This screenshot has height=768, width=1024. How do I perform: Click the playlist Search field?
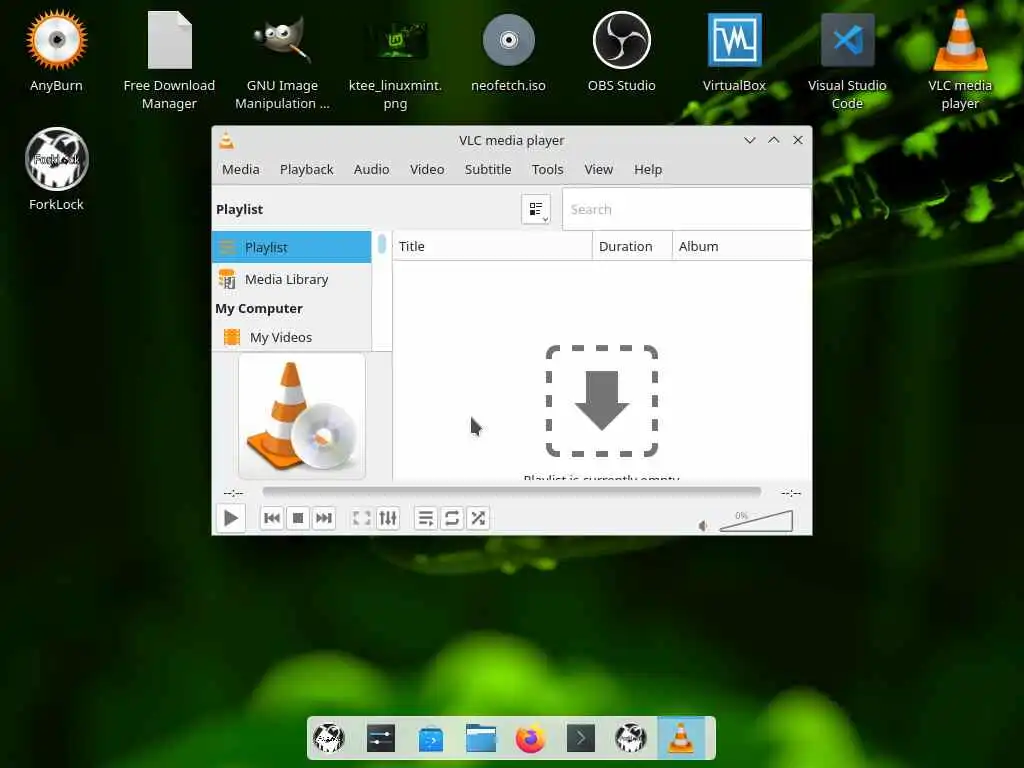pos(686,209)
